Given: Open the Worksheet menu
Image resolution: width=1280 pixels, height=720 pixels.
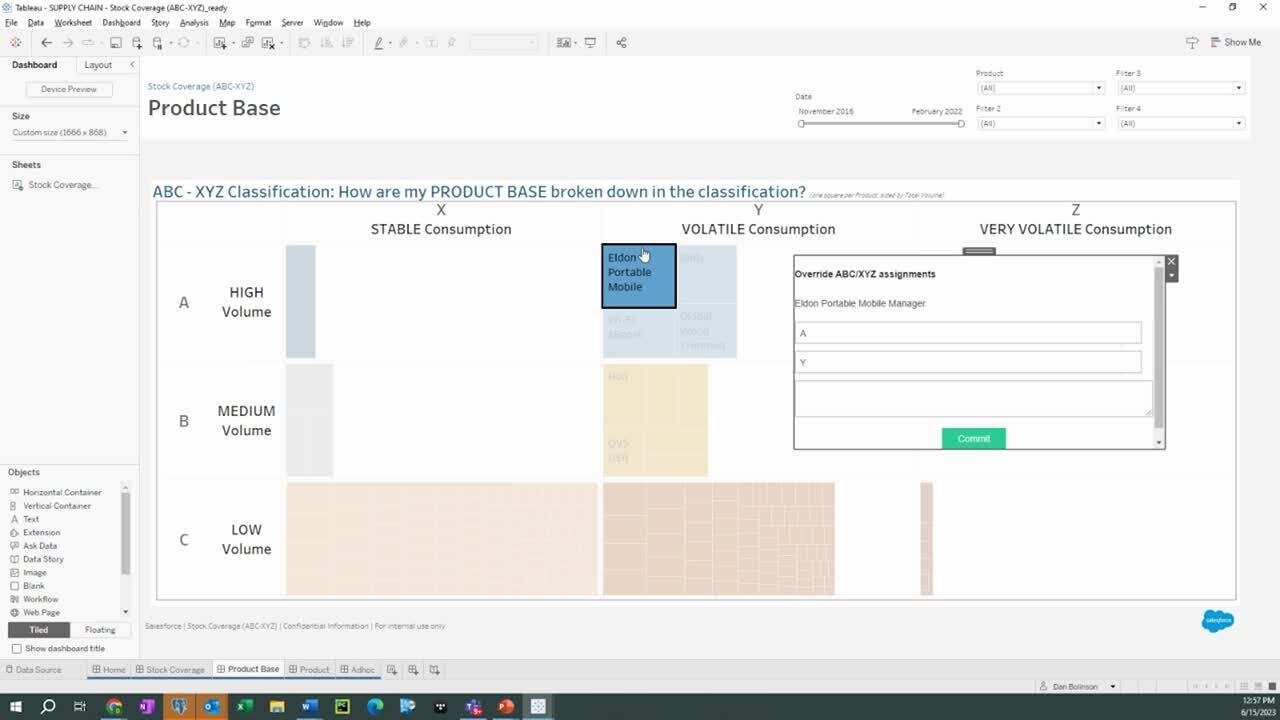Looking at the screenshot, I should pos(73,22).
